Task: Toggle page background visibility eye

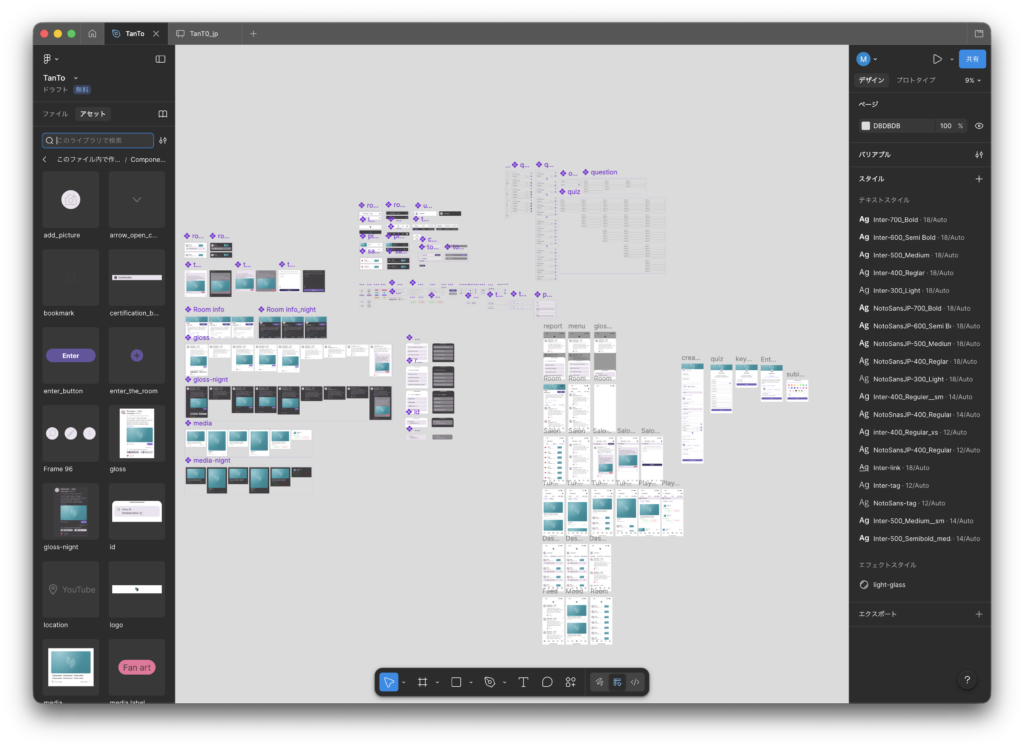Action: pyautogui.click(x=979, y=126)
